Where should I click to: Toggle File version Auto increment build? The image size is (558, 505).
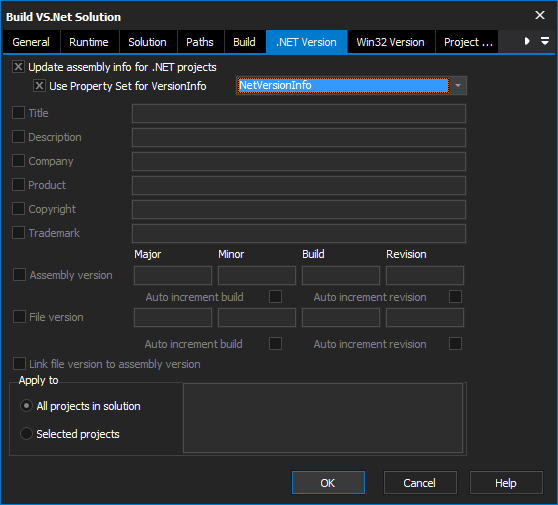275,344
